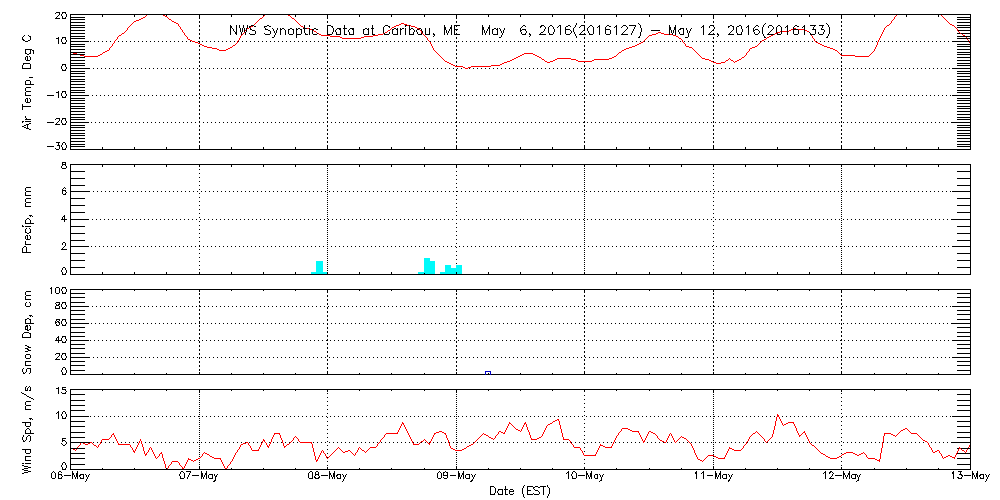Click the '06-May' date tick label

(71, 478)
